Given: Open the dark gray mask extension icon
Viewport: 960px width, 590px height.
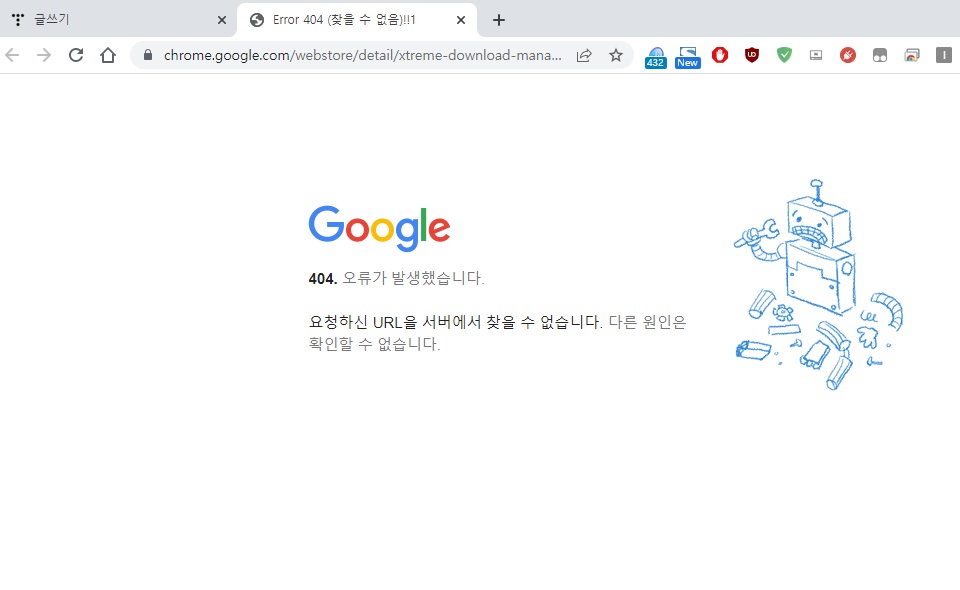Looking at the screenshot, I should (x=880, y=56).
